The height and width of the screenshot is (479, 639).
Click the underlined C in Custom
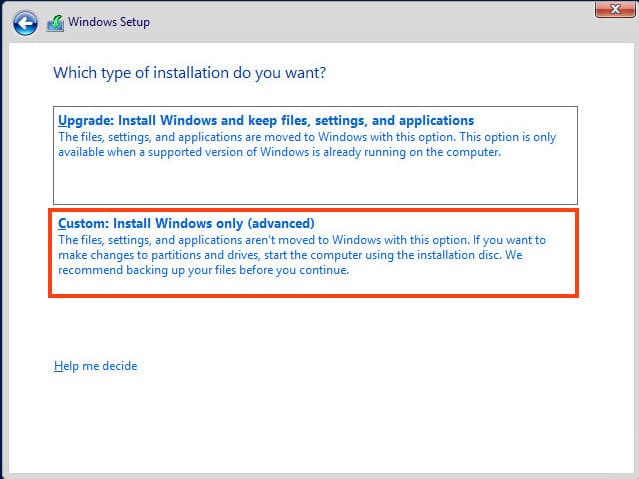coord(63,223)
